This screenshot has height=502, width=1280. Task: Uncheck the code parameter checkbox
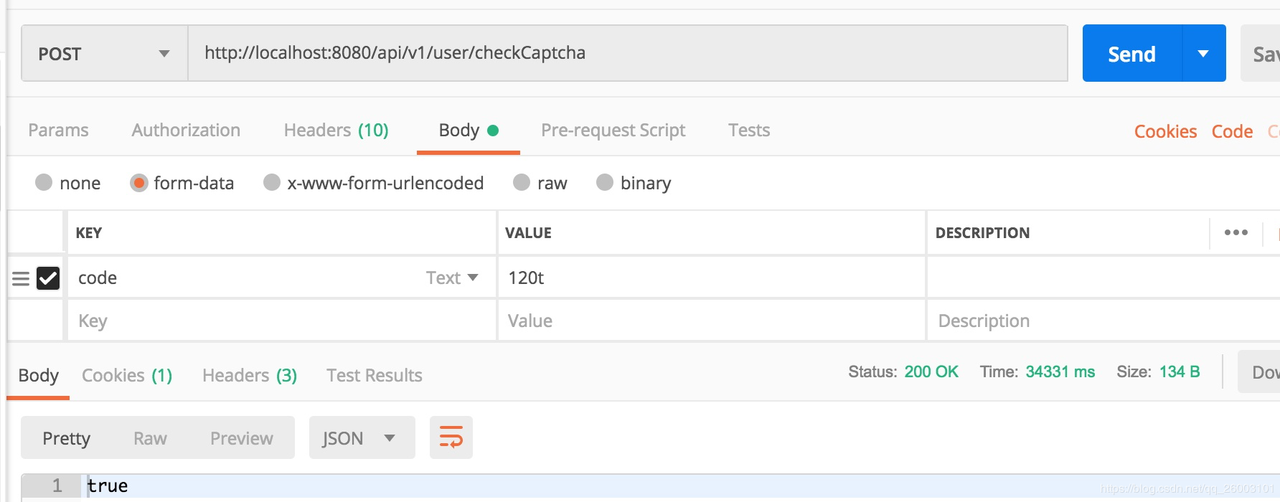click(48, 278)
